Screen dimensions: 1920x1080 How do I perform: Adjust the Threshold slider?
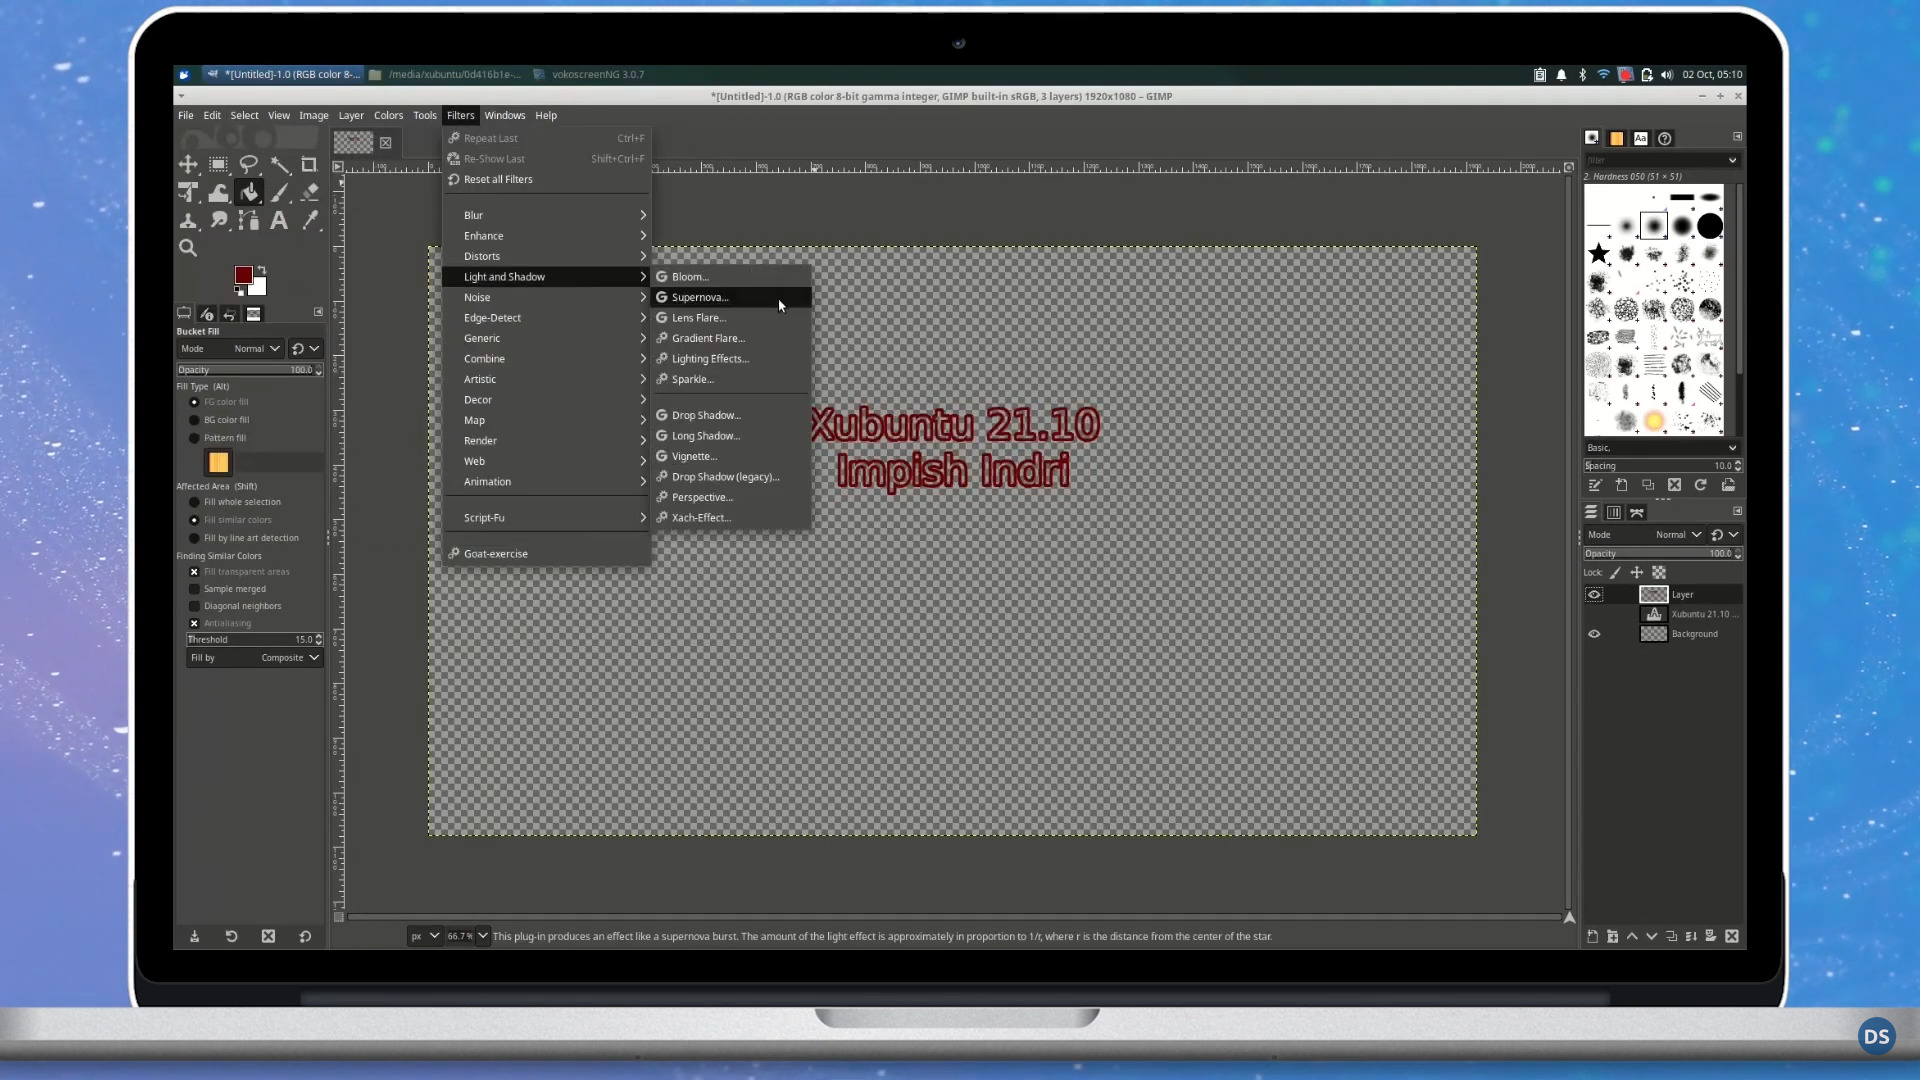click(254, 640)
